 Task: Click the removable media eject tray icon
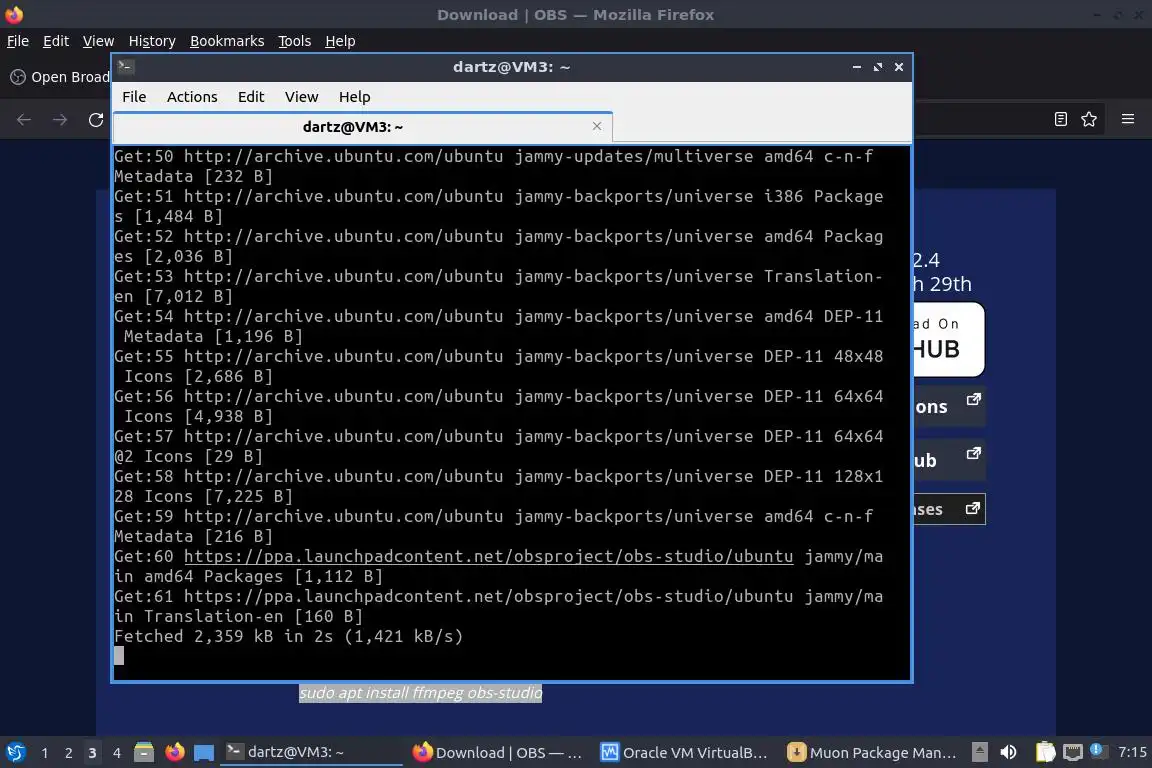[979, 752]
